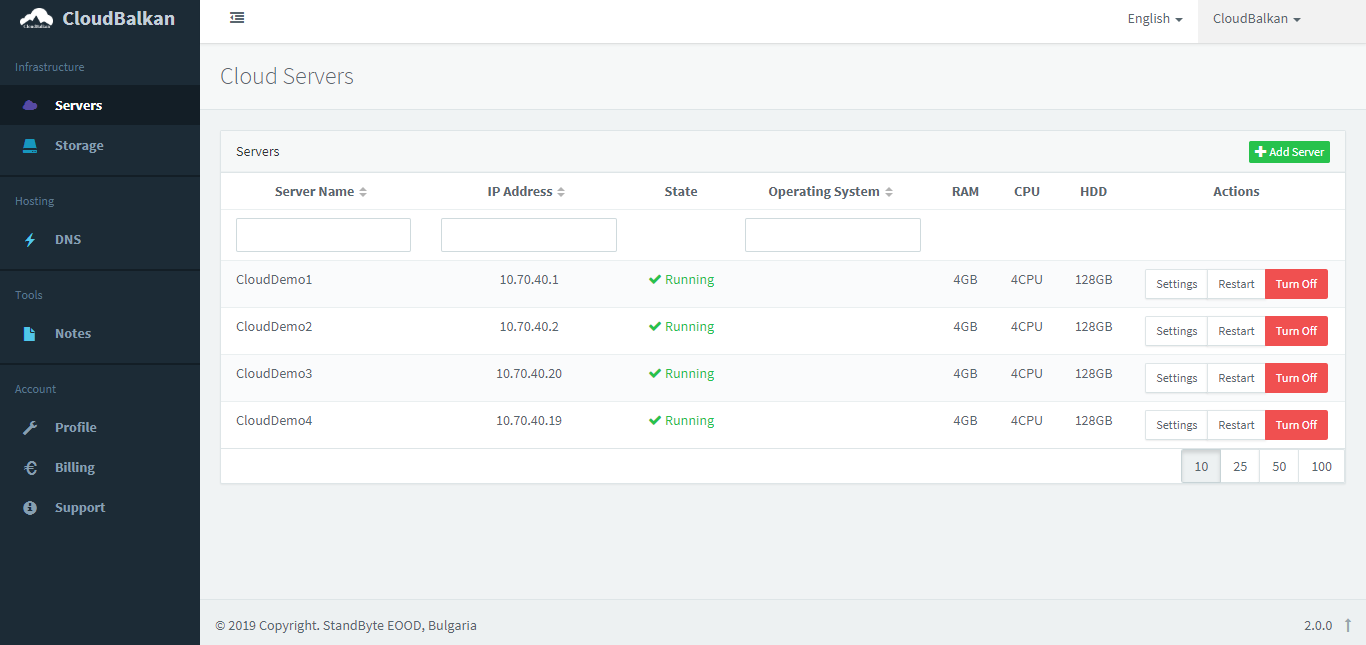Viewport: 1366px width, 645px height.
Task: Click the Storage drive icon in sidebar
Action: pyautogui.click(x=30, y=146)
